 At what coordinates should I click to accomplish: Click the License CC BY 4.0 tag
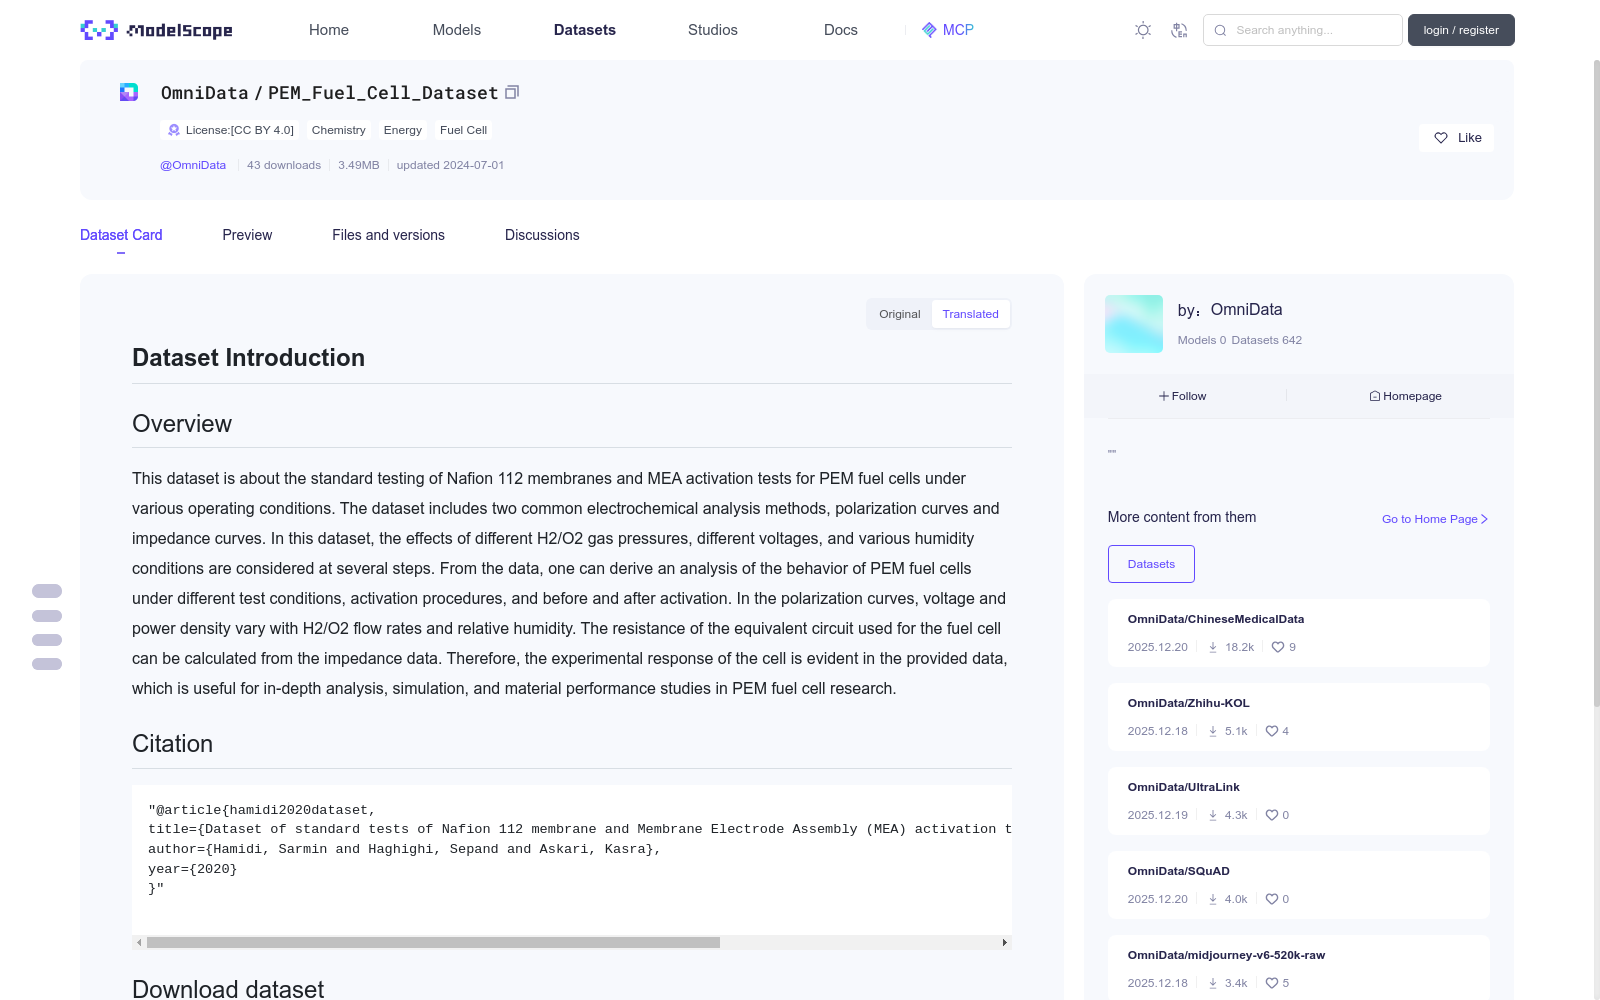click(230, 130)
